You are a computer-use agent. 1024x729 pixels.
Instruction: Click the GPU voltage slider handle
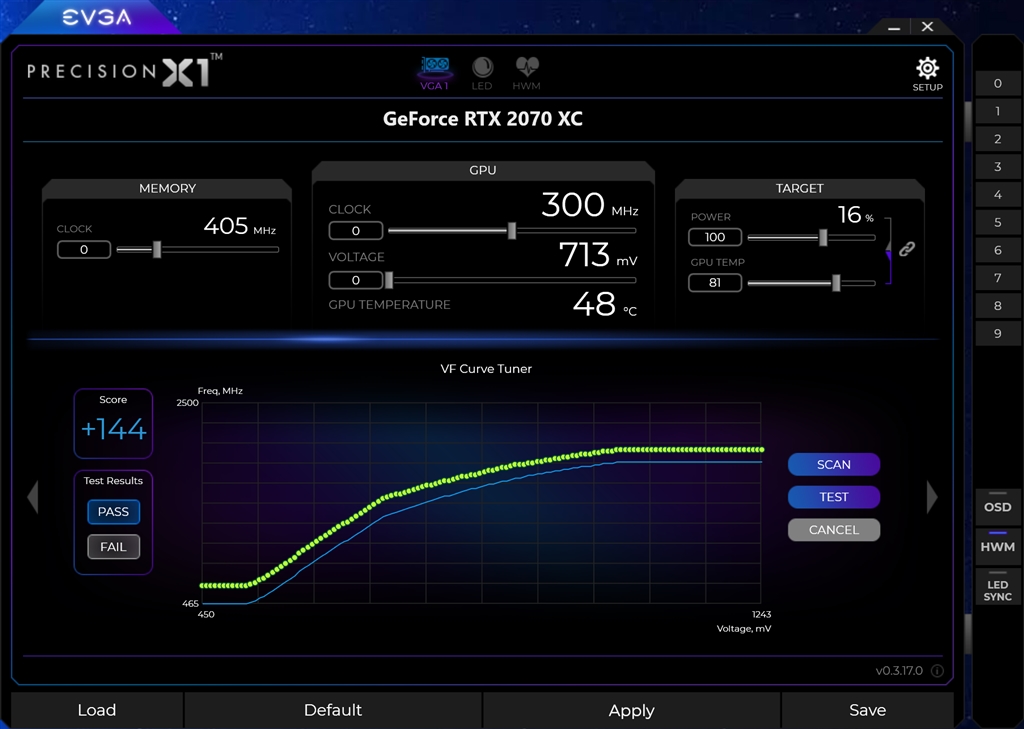click(389, 280)
